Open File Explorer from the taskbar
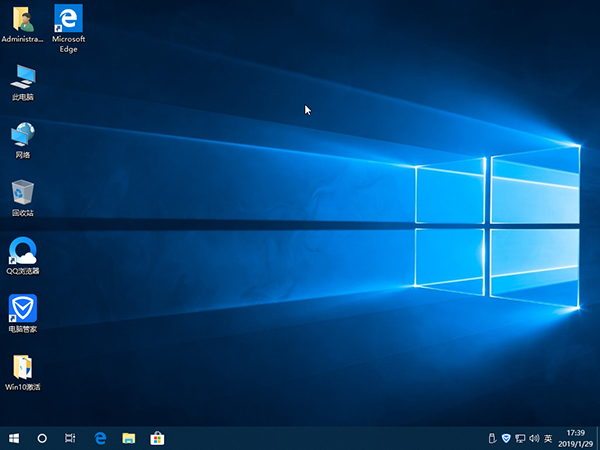The width and height of the screenshot is (600, 450). 129,438
